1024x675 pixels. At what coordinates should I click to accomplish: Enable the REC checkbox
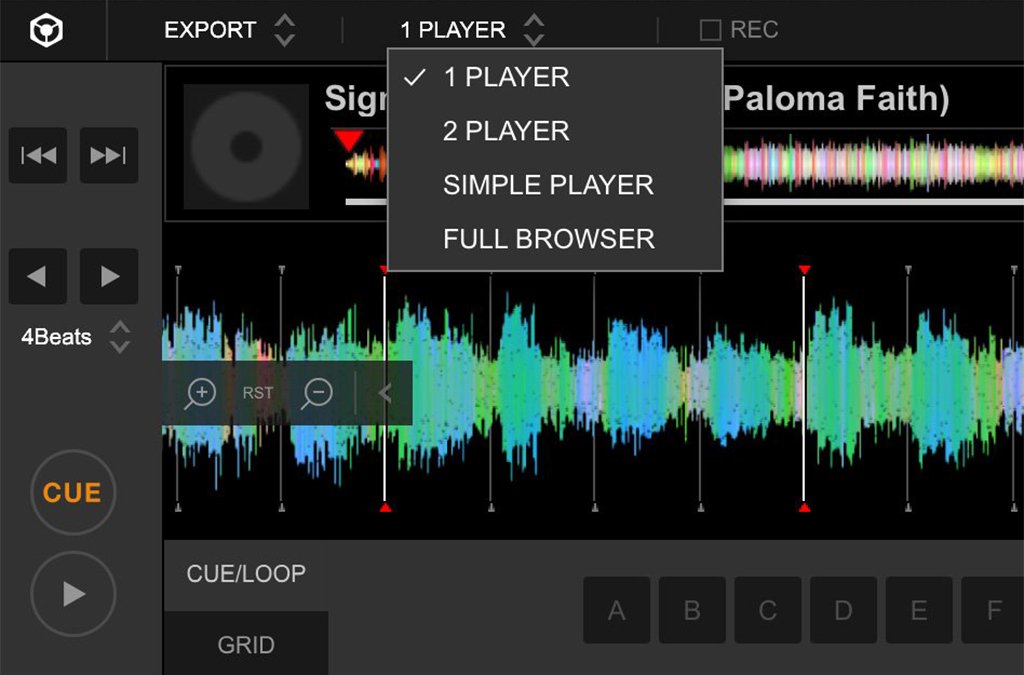pyautogui.click(x=710, y=31)
